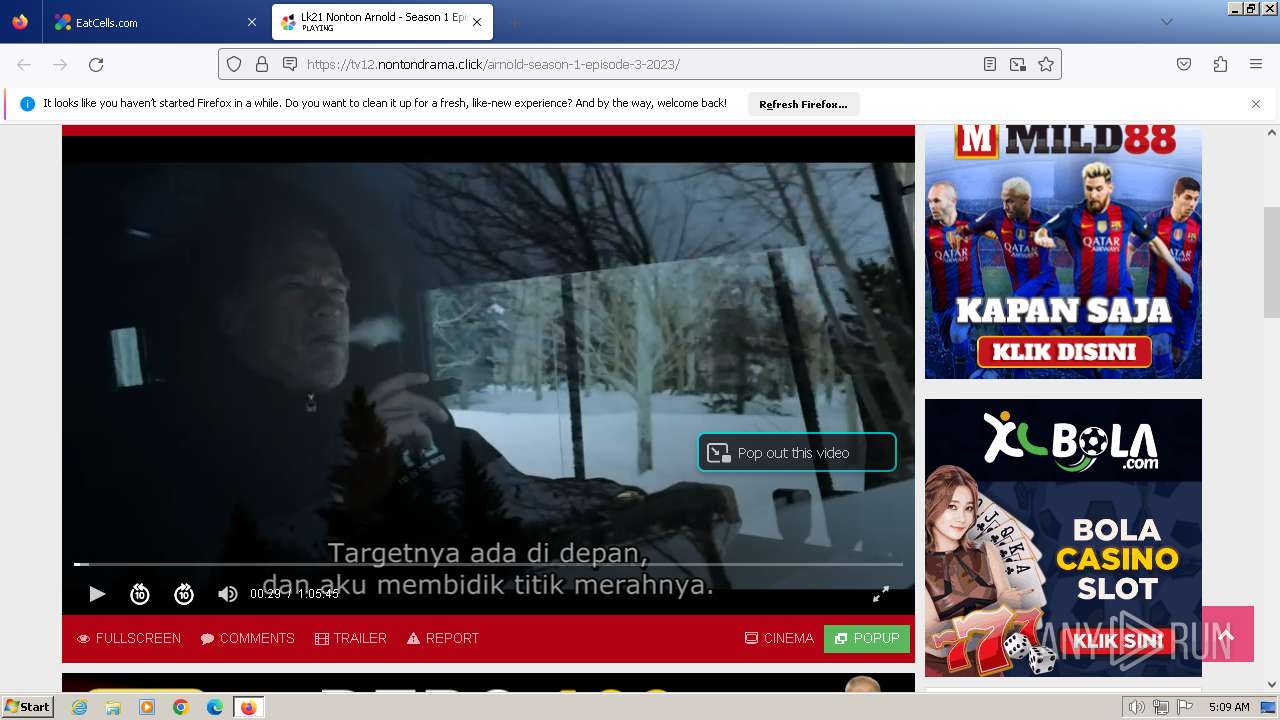Dismiss the refresh Firefox notification
The image size is (1280, 720).
coord(1256,104)
